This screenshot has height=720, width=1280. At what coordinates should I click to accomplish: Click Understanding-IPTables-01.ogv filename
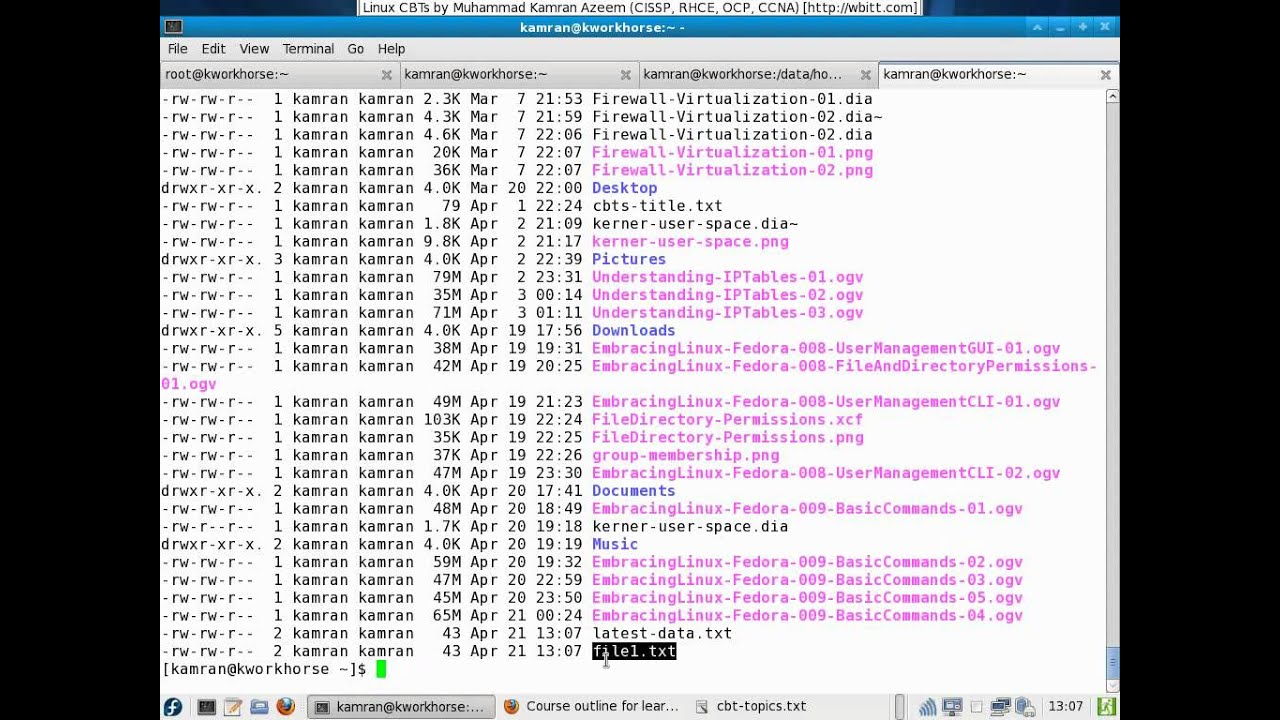click(727, 277)
